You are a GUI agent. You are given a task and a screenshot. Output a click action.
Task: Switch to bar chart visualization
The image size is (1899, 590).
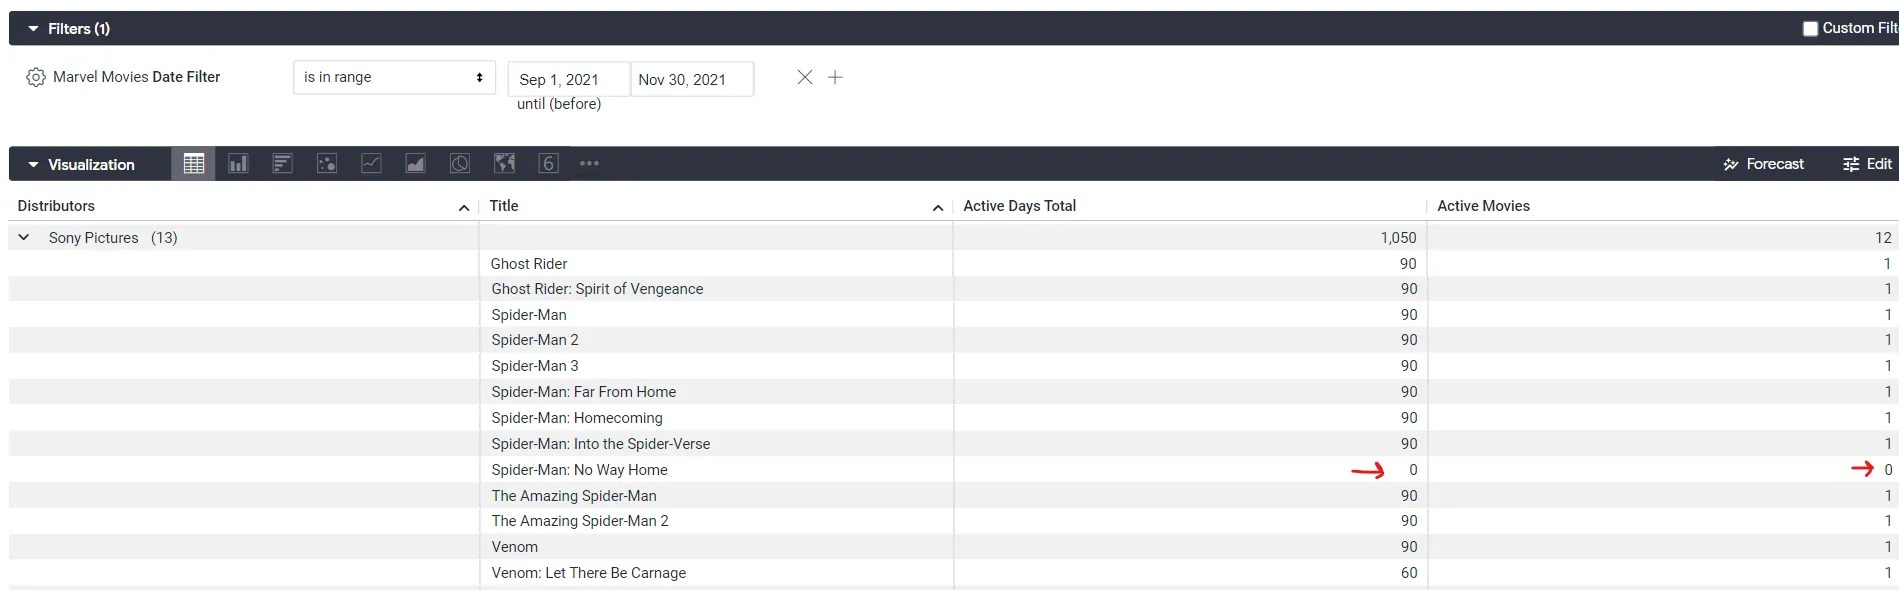[x=282, y=164]
